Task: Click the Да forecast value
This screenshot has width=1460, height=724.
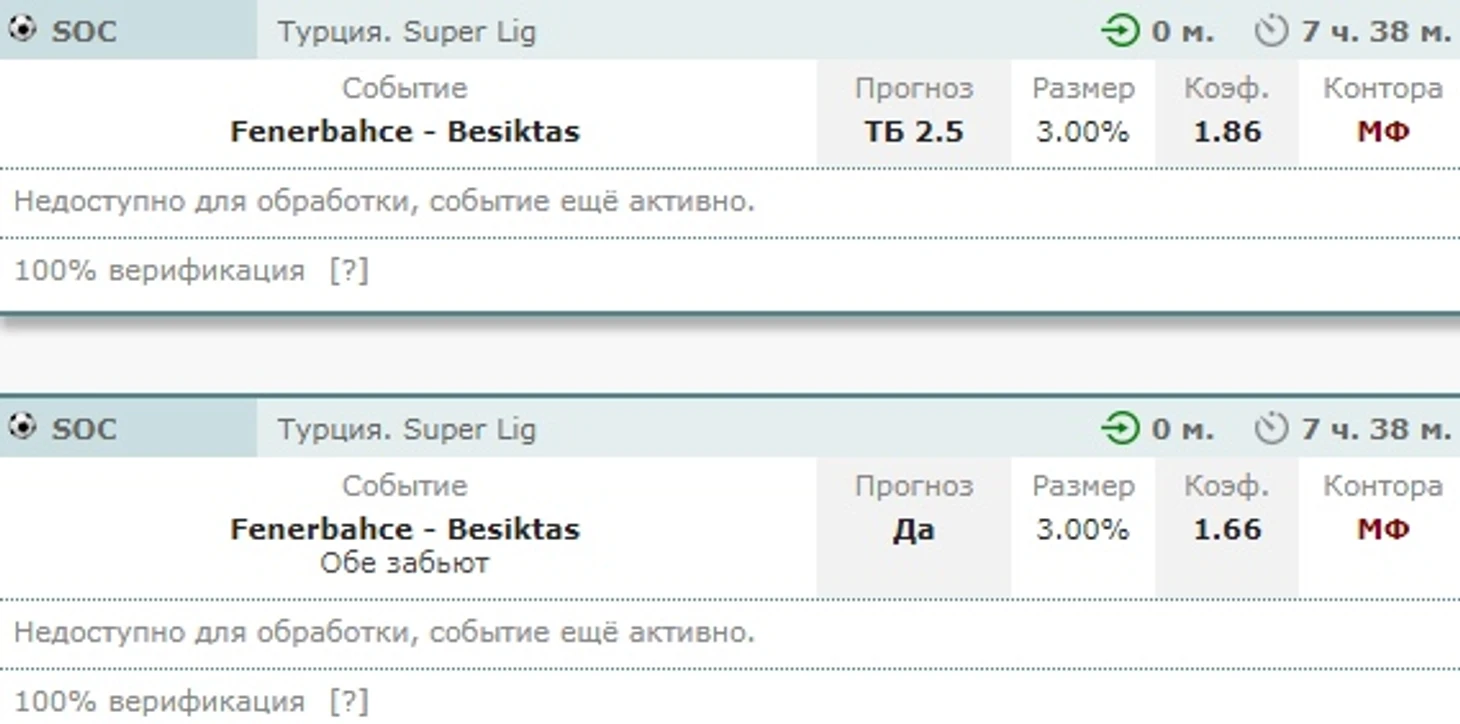Action: point(913,529)
